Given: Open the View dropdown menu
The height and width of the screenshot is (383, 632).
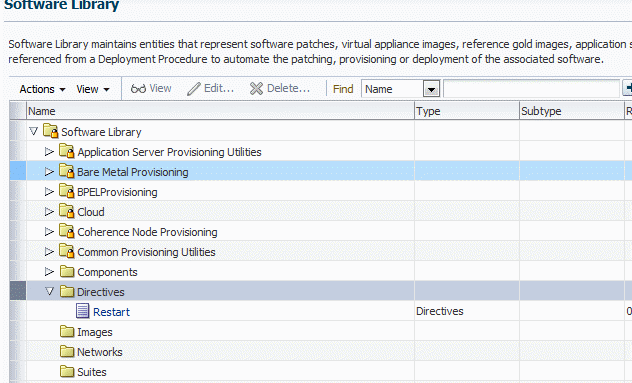Looking at the screenshot, I should coord(93,89).
